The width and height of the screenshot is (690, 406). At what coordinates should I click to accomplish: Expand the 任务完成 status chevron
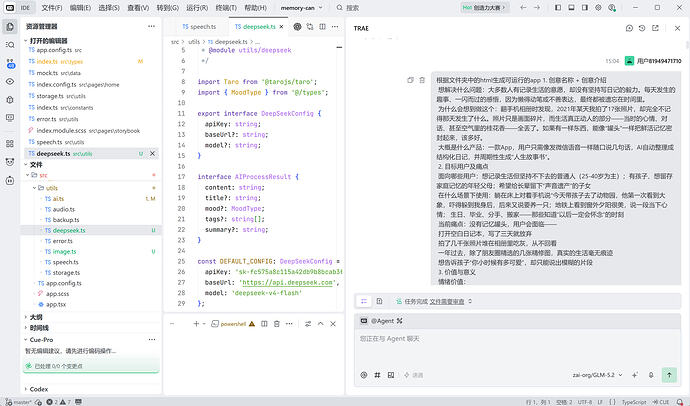point(470,301)
